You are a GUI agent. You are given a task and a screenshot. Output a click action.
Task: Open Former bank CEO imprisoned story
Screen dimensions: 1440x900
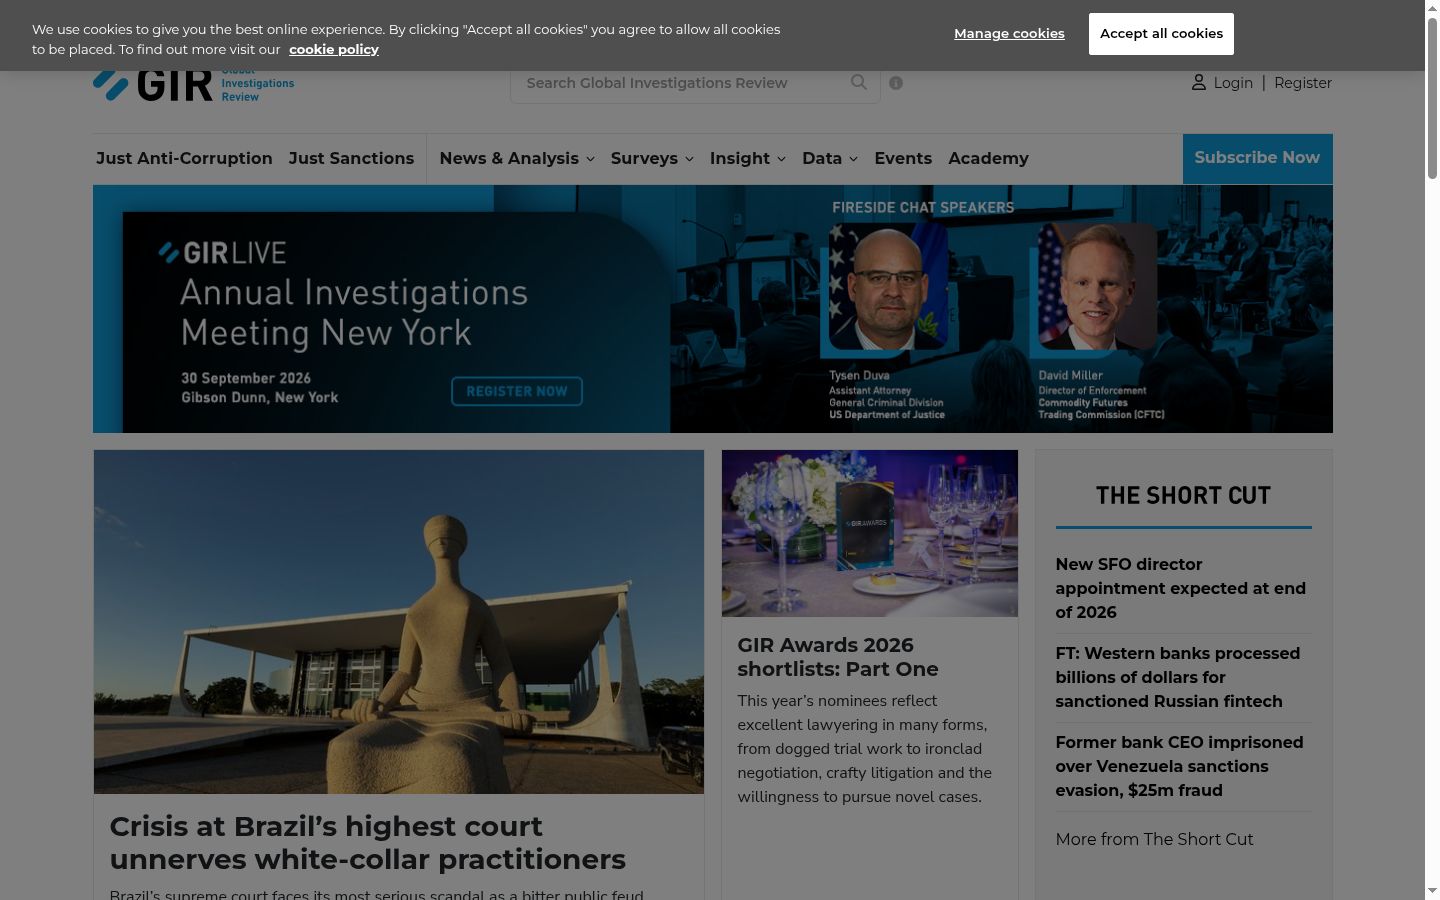click(1180, 766)
